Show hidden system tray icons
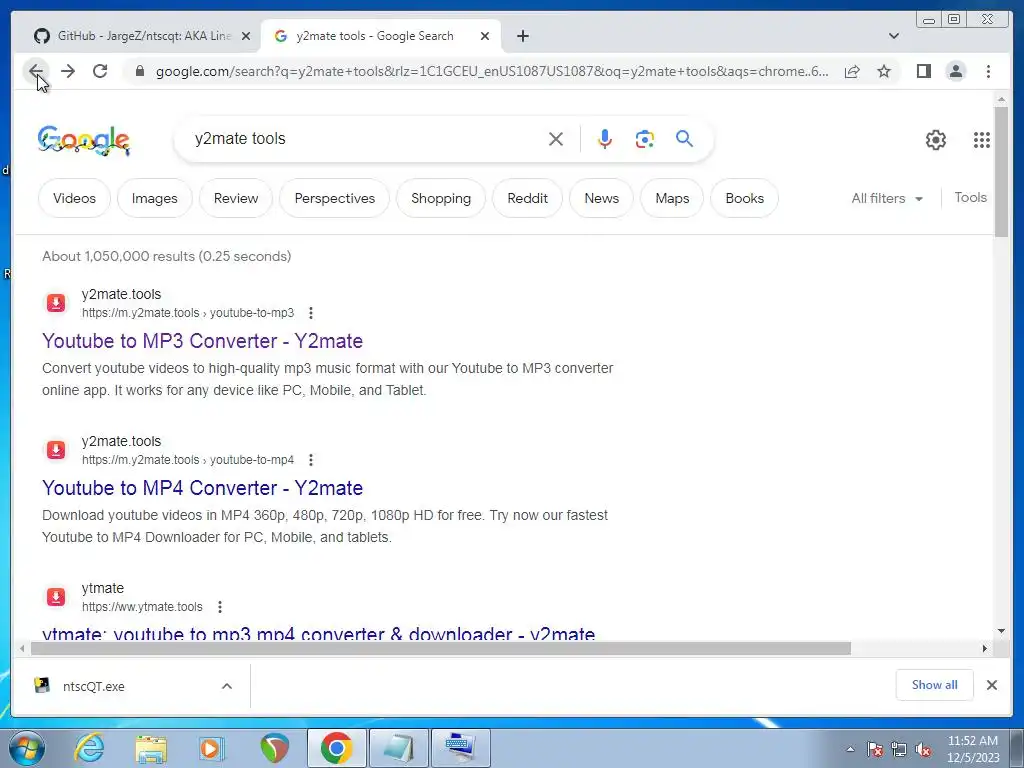 [850, 749]
